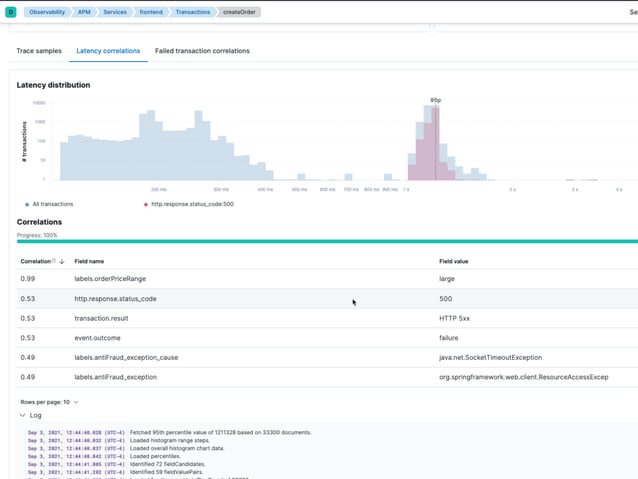Open the Services breadcrumb link
638x479 pixels.
click(115, 12)
